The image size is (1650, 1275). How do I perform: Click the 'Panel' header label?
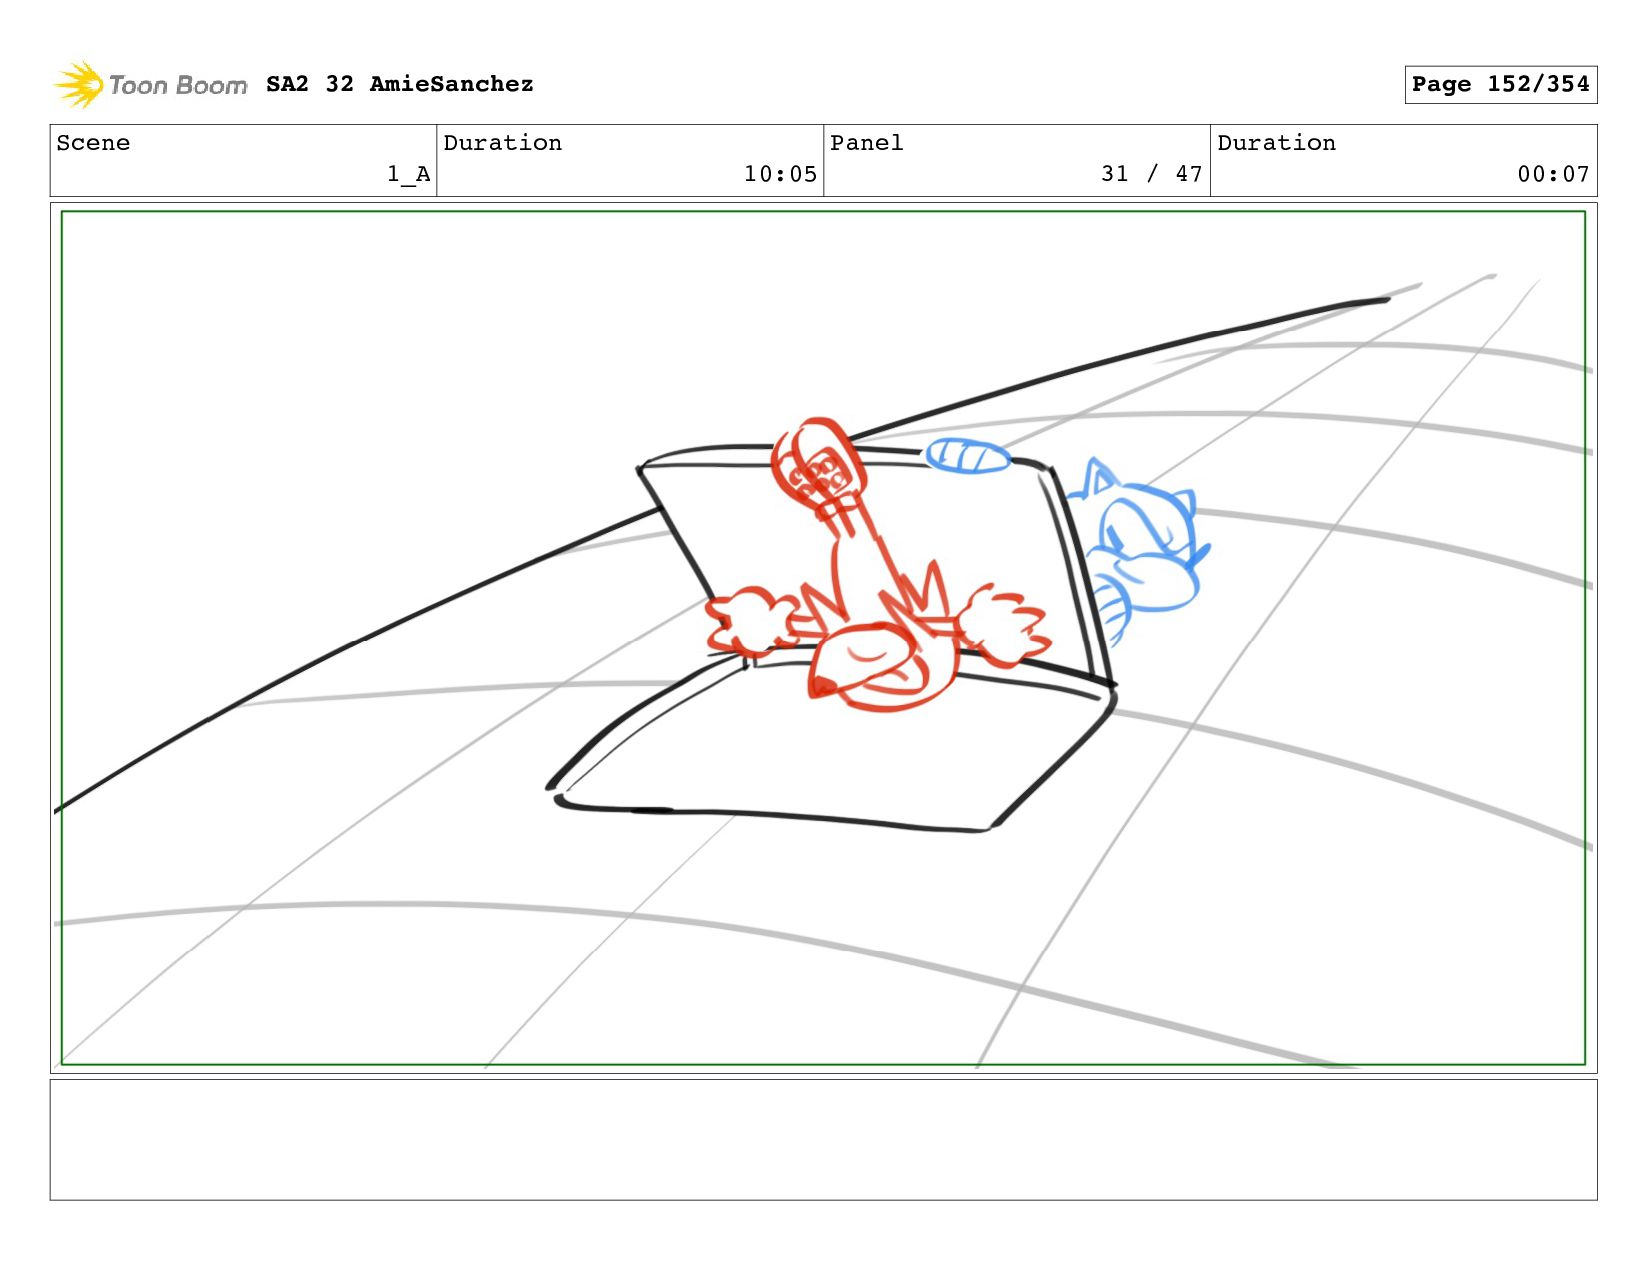(866, 143)
